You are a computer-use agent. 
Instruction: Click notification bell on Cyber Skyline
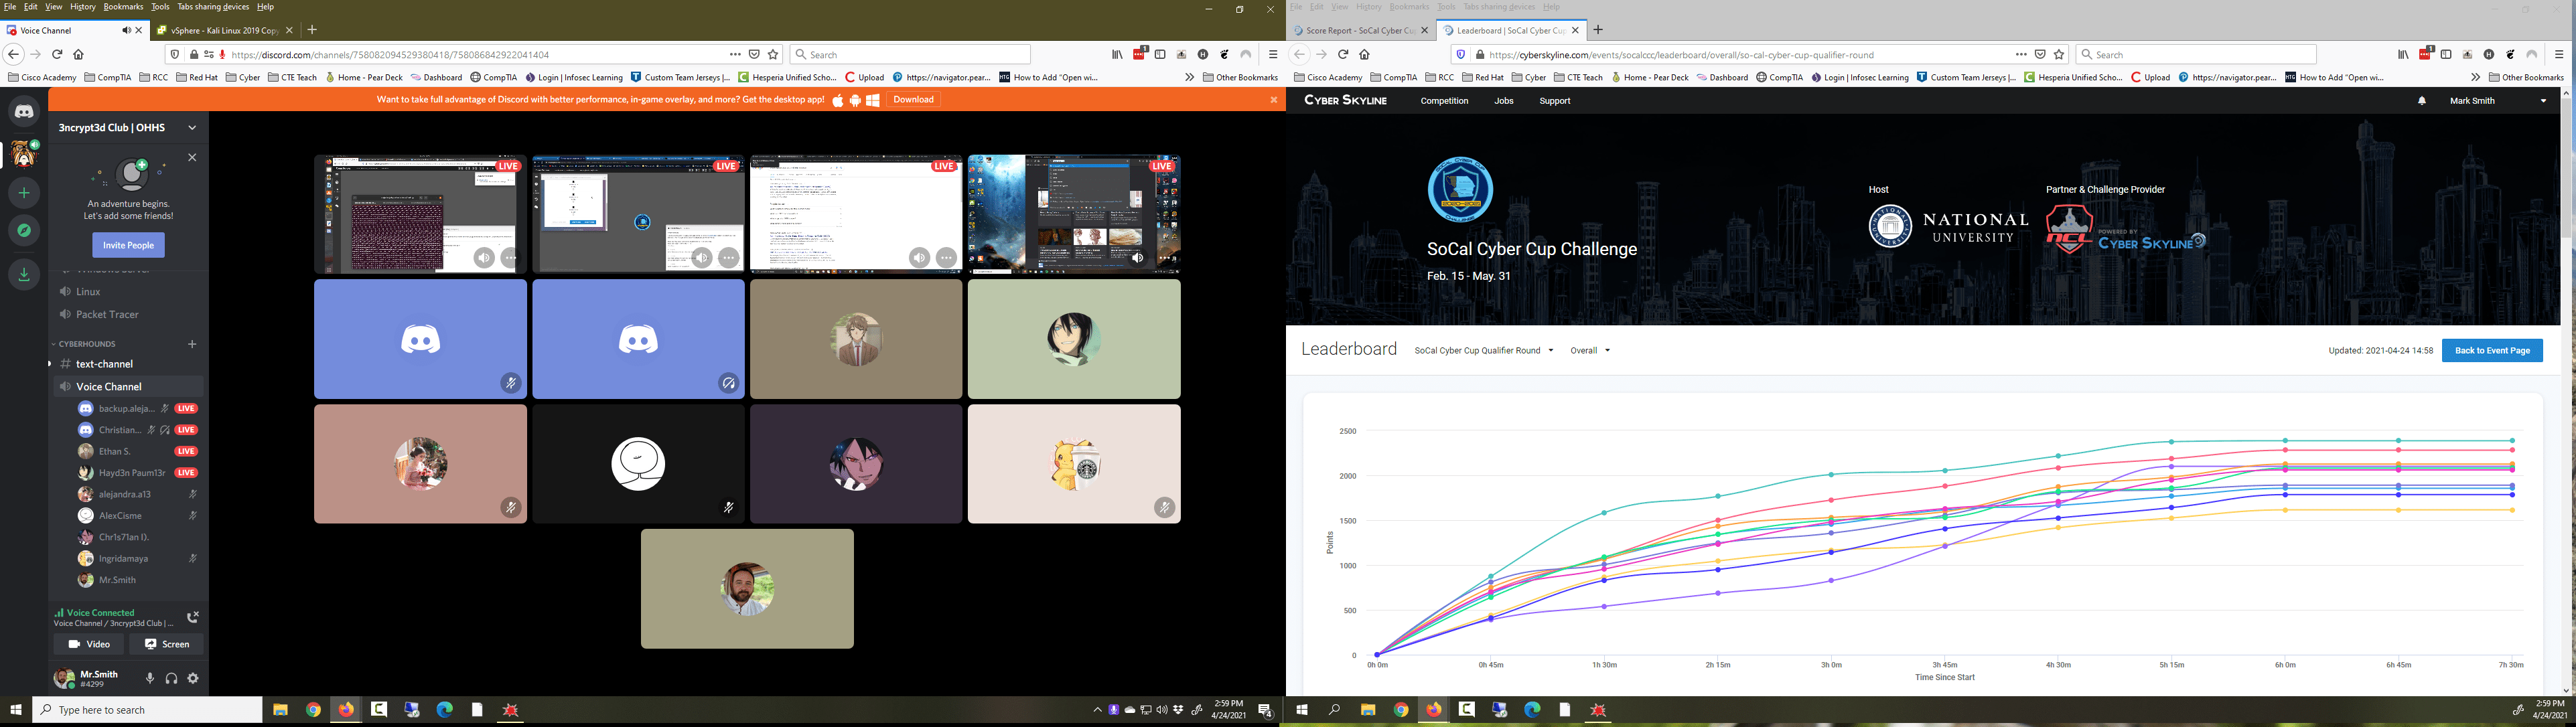click(x=2421, y=101)
